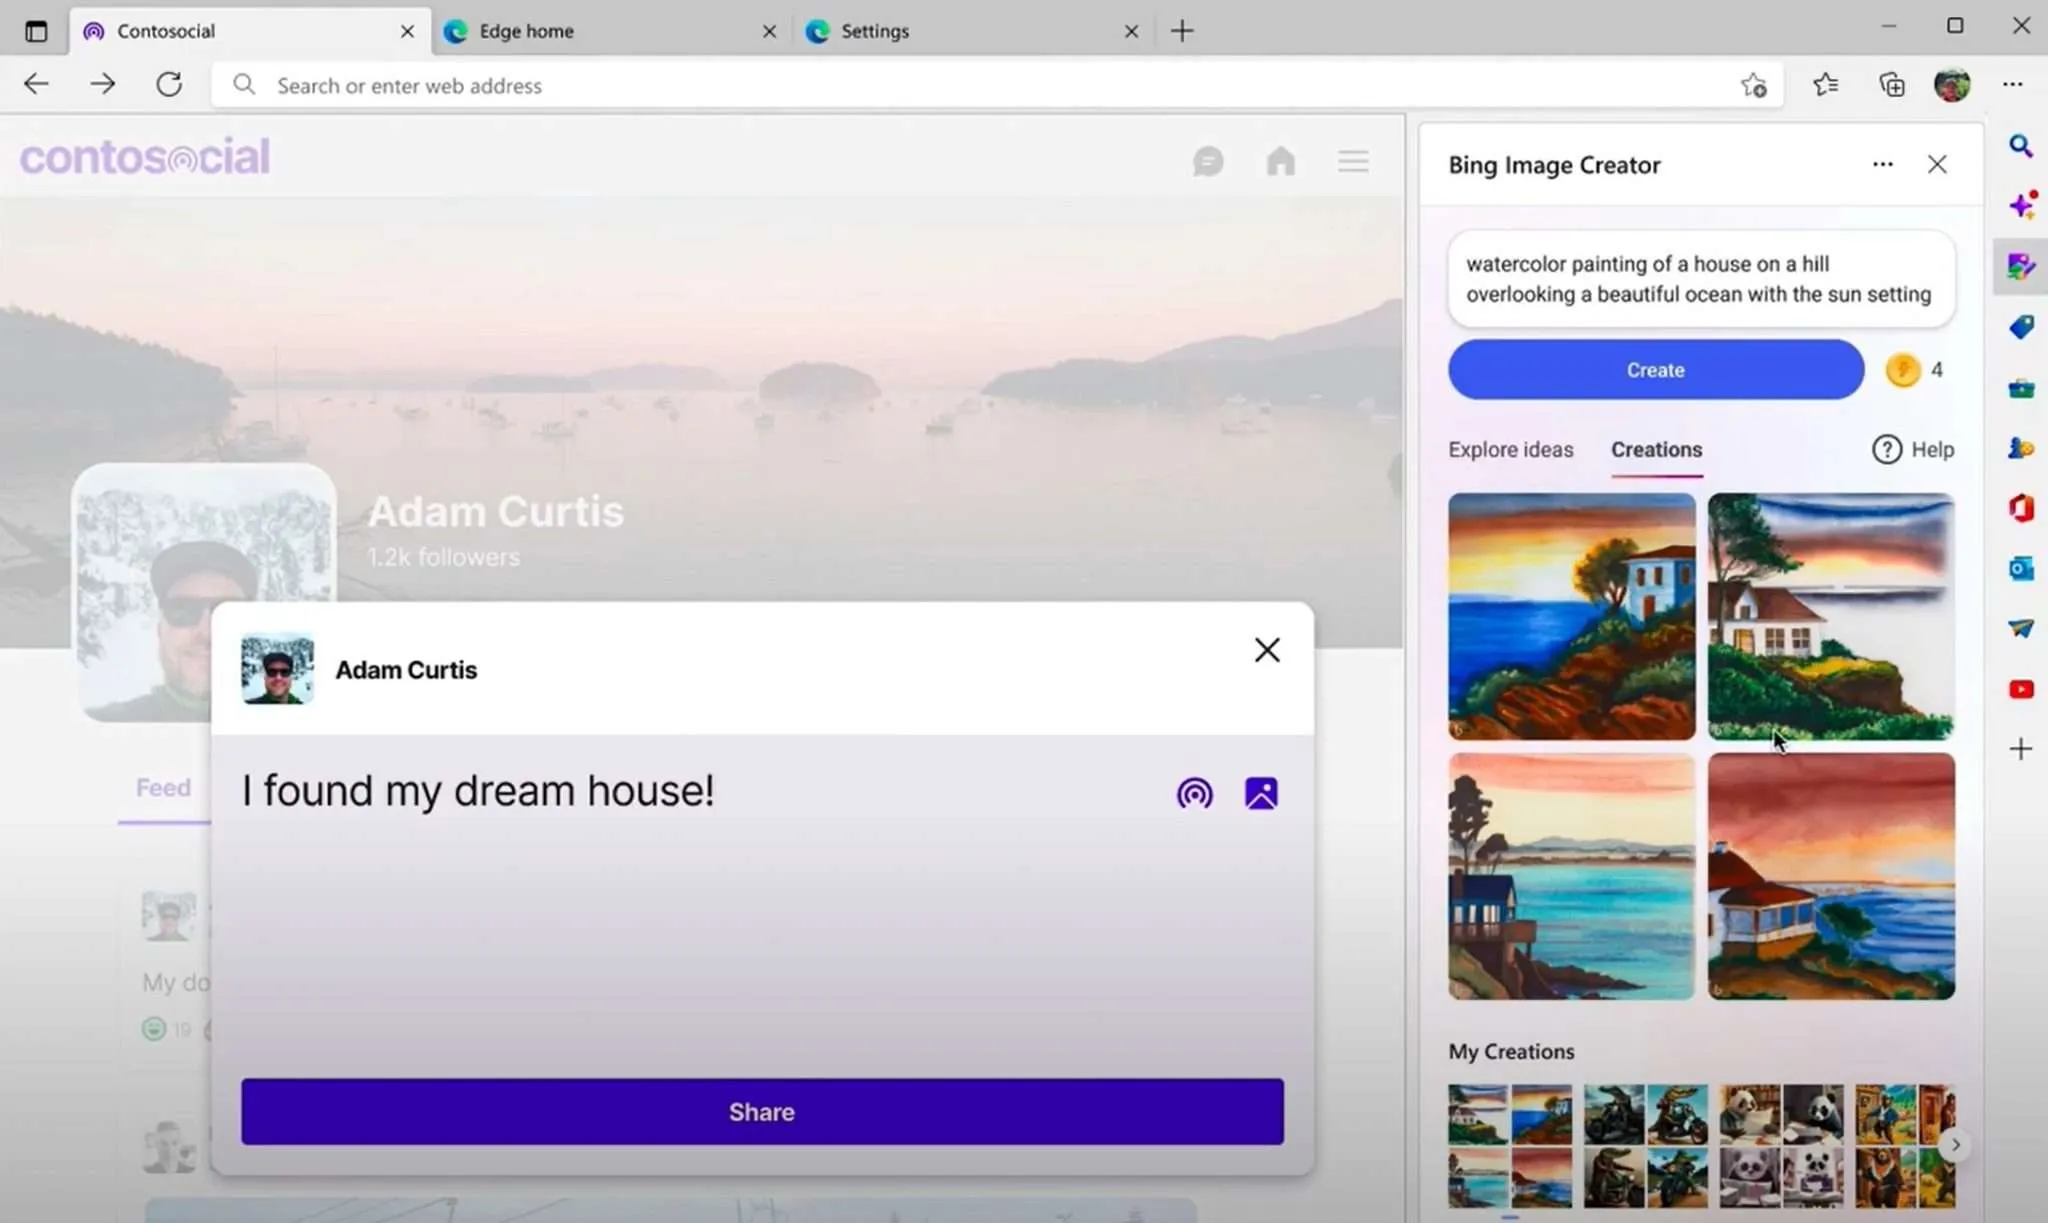Viewport: 2048px width, 1223px height.
Task: Open Bing Image Creator in the Edge sidebar
Action: pyautogui.click(x=2021, y=266)
